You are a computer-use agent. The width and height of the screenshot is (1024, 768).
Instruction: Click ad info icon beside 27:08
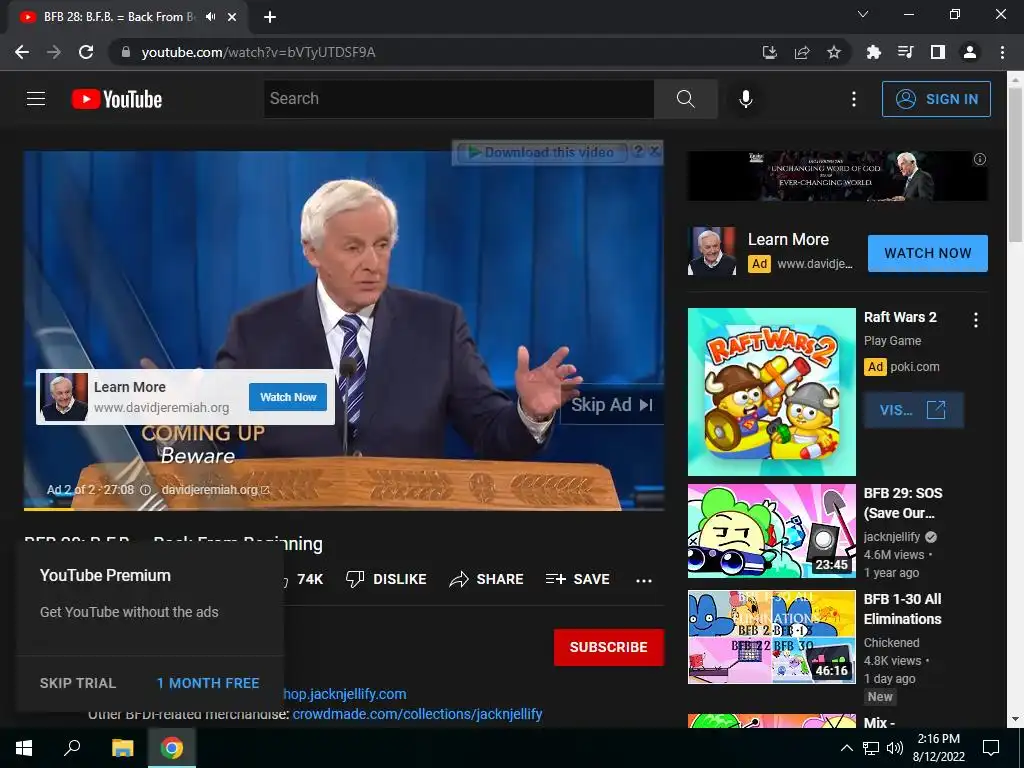click(146, 490)
